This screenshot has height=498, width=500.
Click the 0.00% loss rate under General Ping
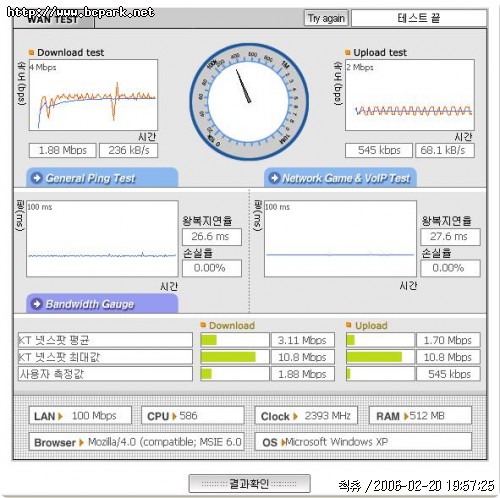[212, 268]
